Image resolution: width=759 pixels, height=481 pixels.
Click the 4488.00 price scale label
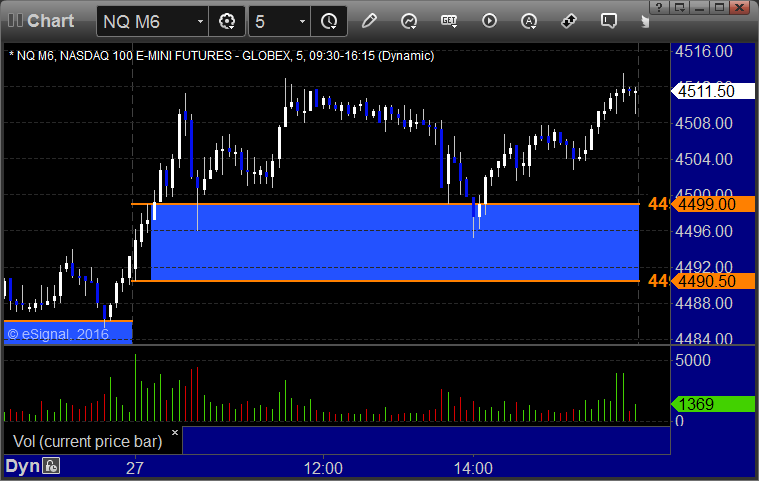[x=704, y=303]
